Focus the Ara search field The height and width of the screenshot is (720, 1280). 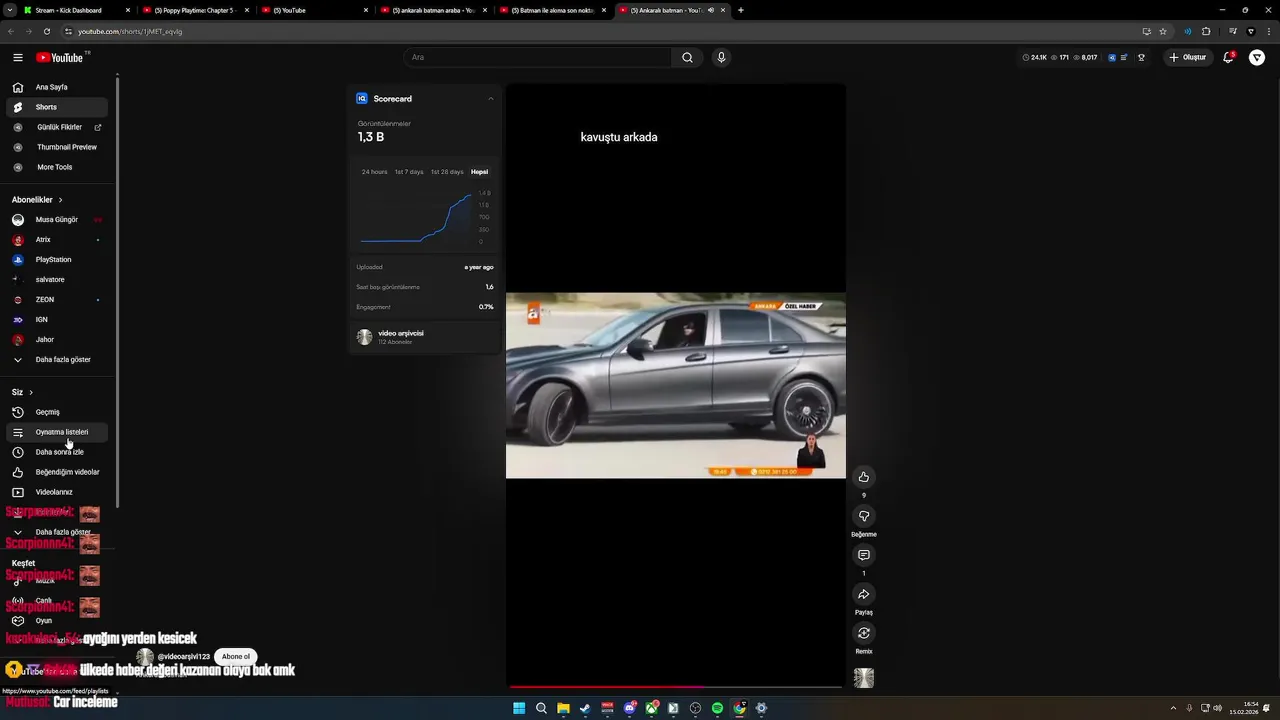(x=538, y=57)
